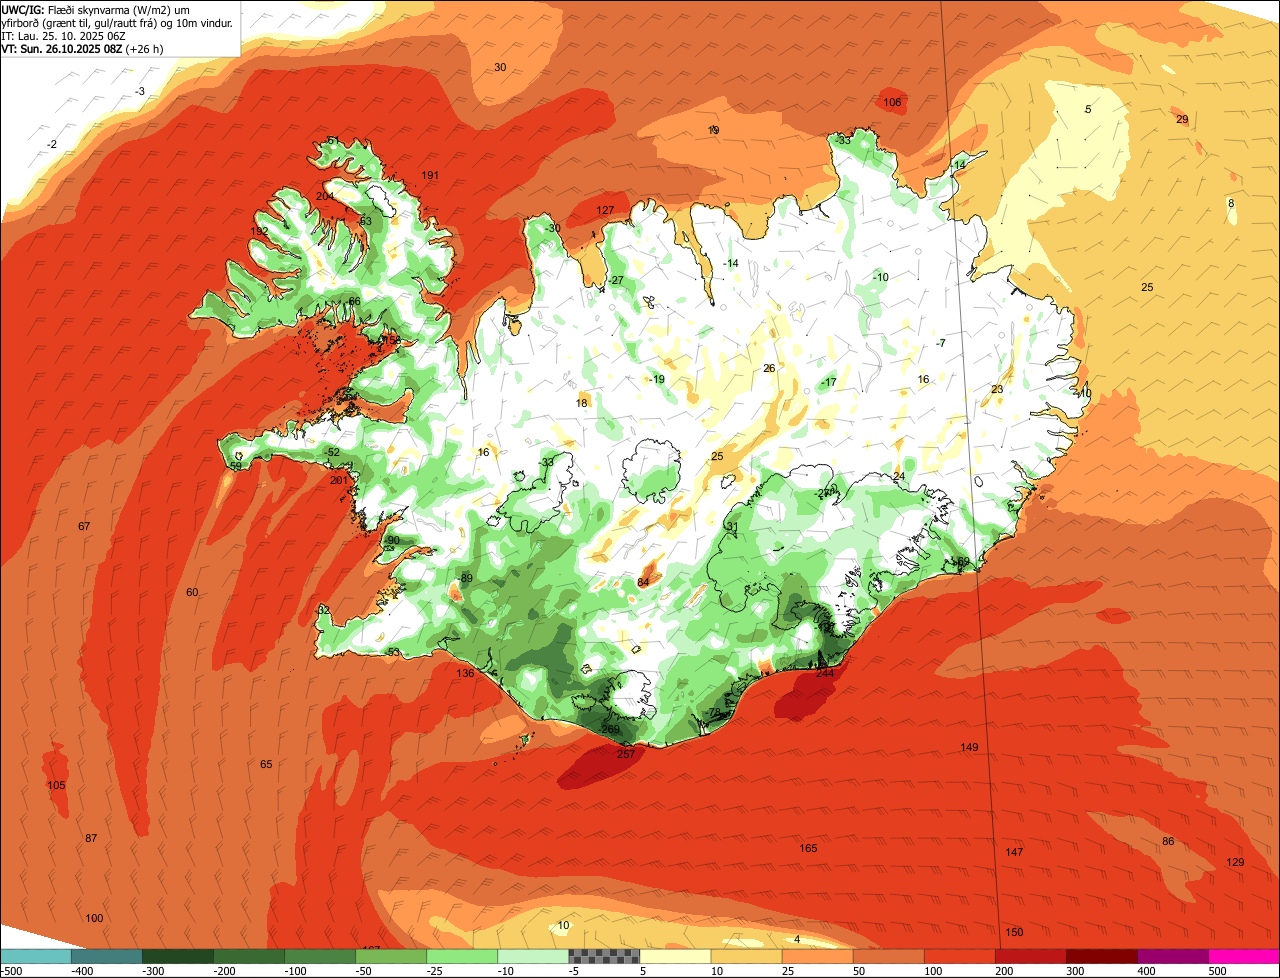The height and width of the screenshot is (978, 1280).
Task: Click the map value 149 in southeast ocean
Action: click(969, 747)
